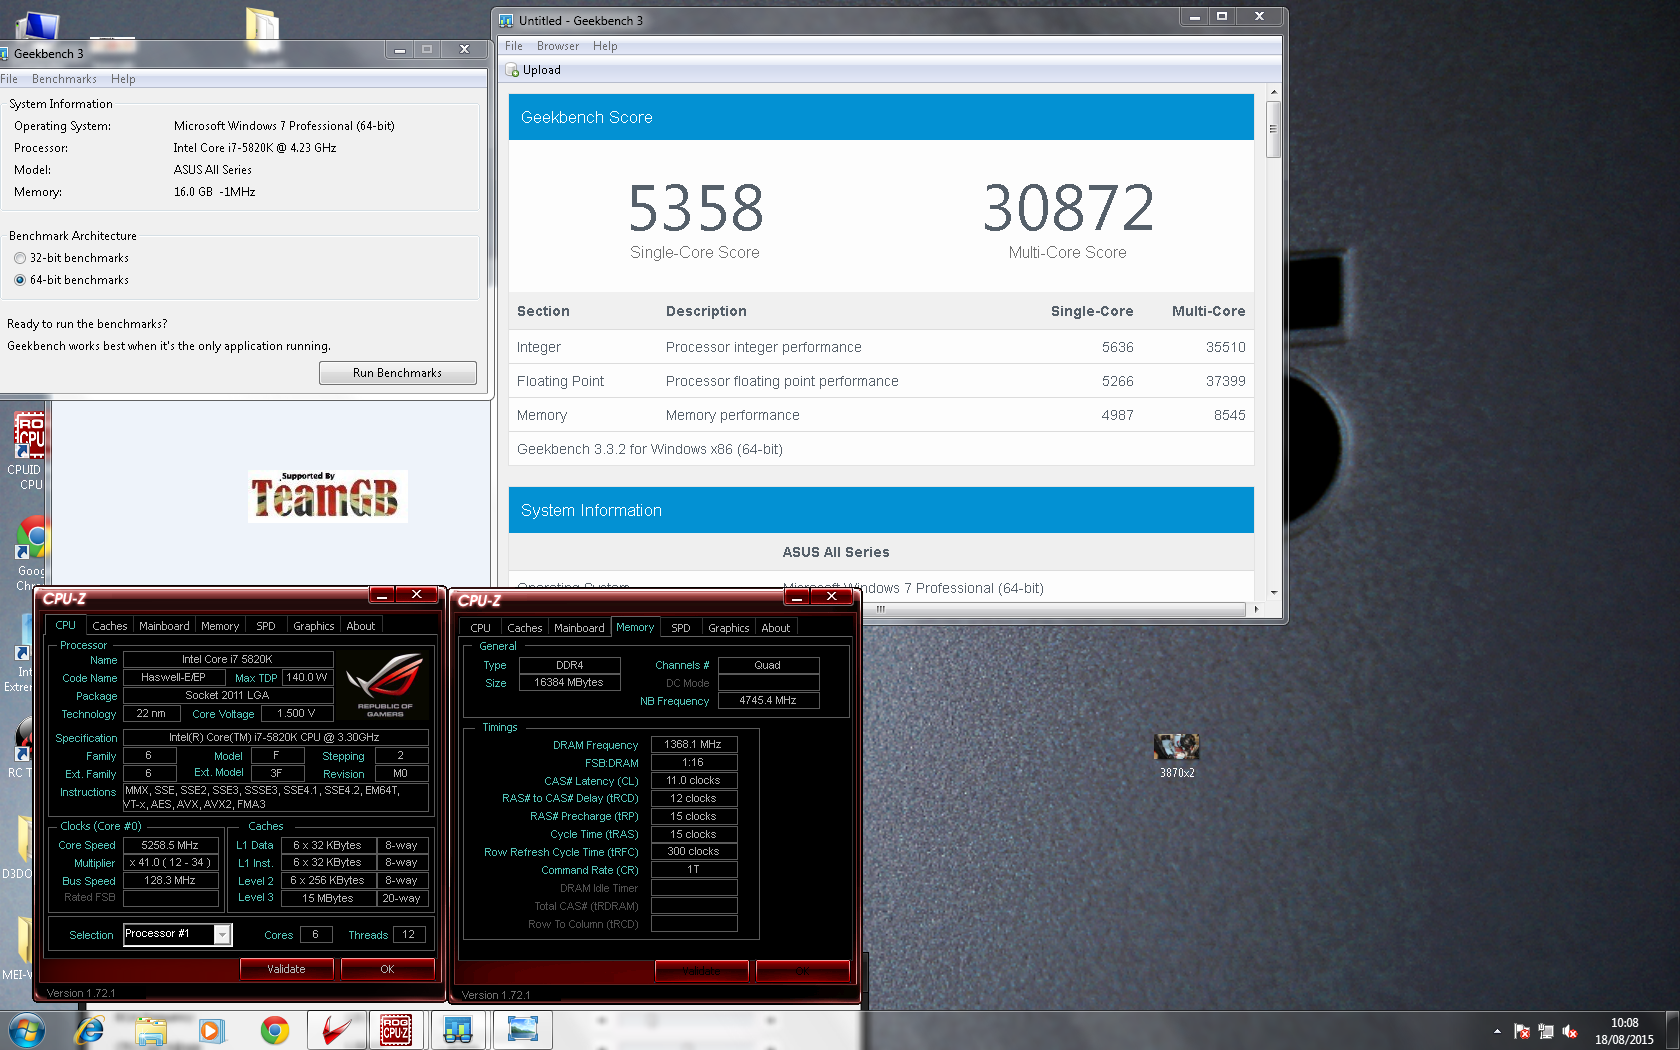Screen dimensions: 1680x1050
Task: Open the twin-monitor taskbar application
Action: [x=459, y=1030]
